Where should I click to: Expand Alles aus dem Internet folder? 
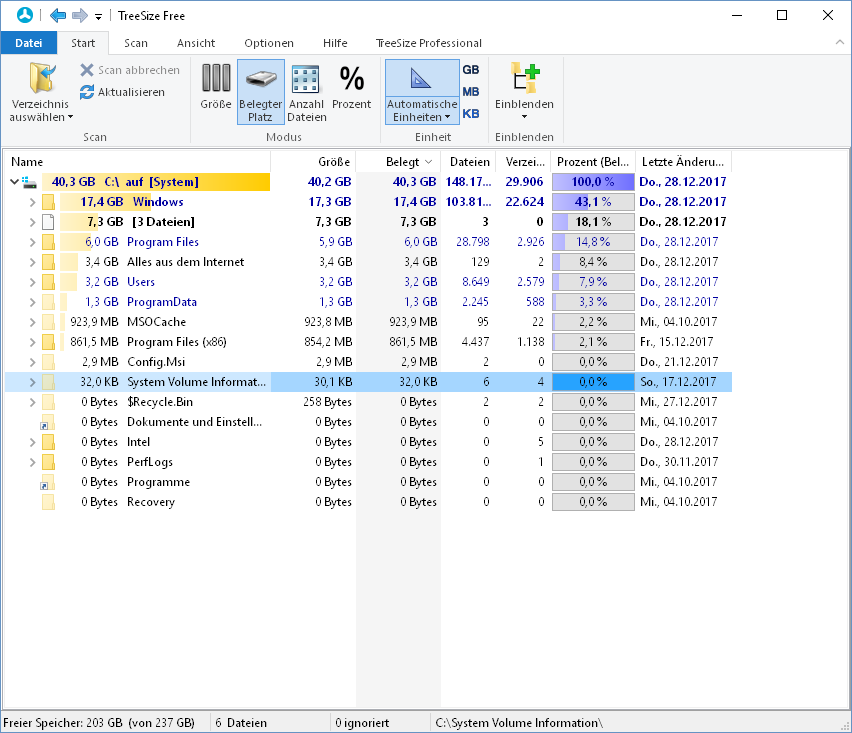[x=33, y=262]
